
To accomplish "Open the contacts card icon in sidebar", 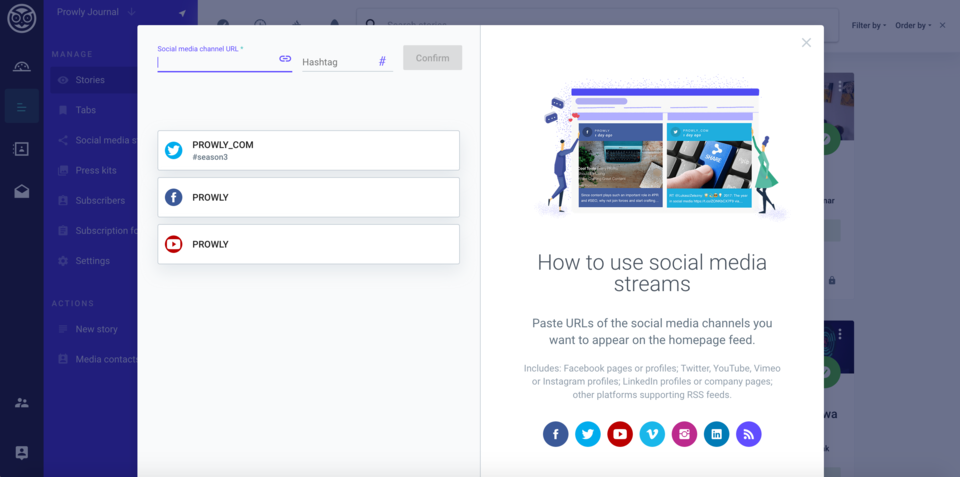I will click(x=21, y=149).
